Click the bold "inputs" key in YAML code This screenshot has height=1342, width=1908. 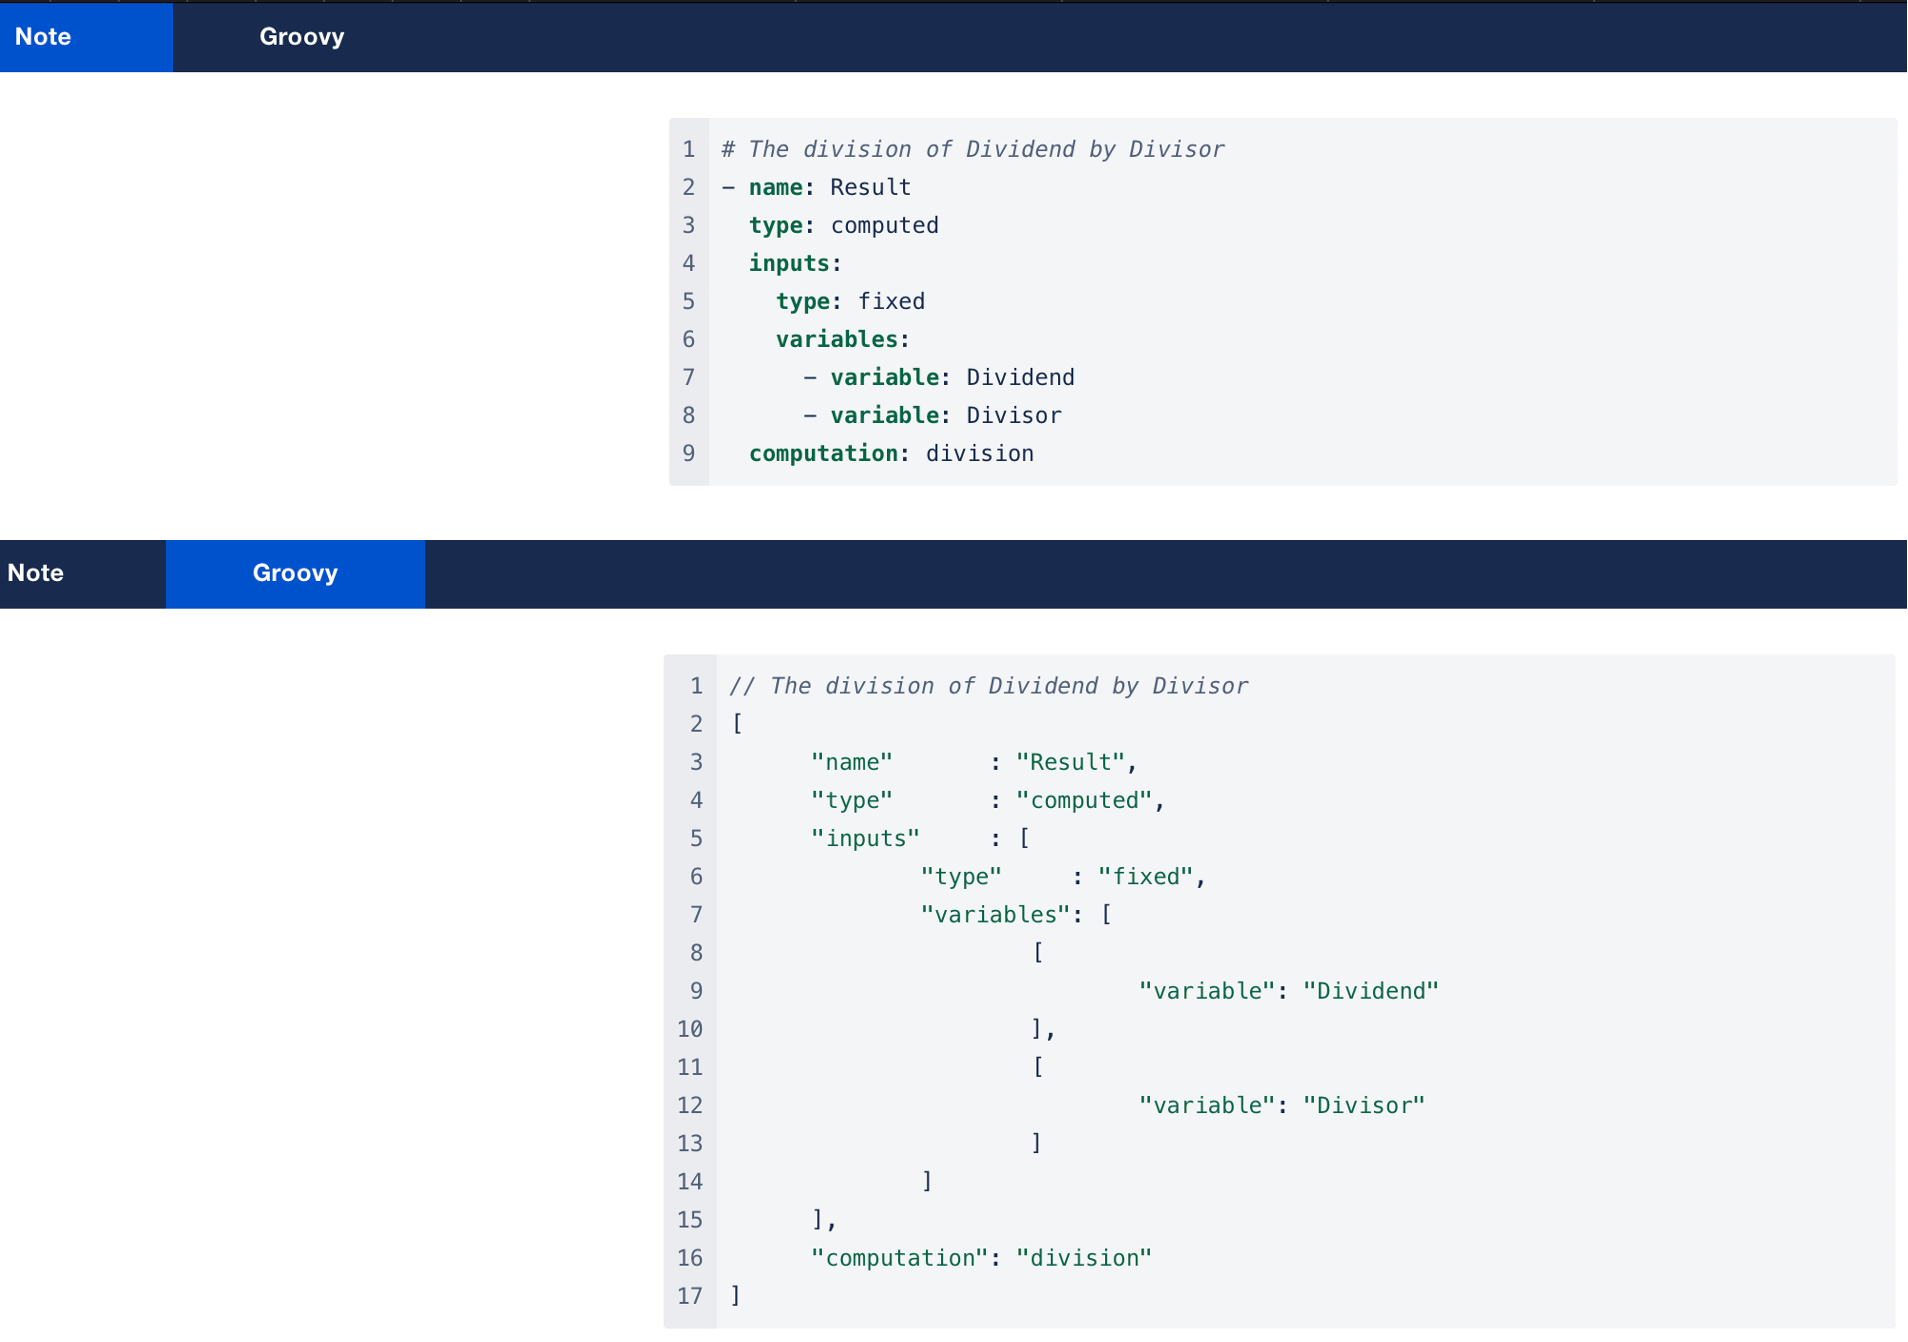[x=790, y=263]
